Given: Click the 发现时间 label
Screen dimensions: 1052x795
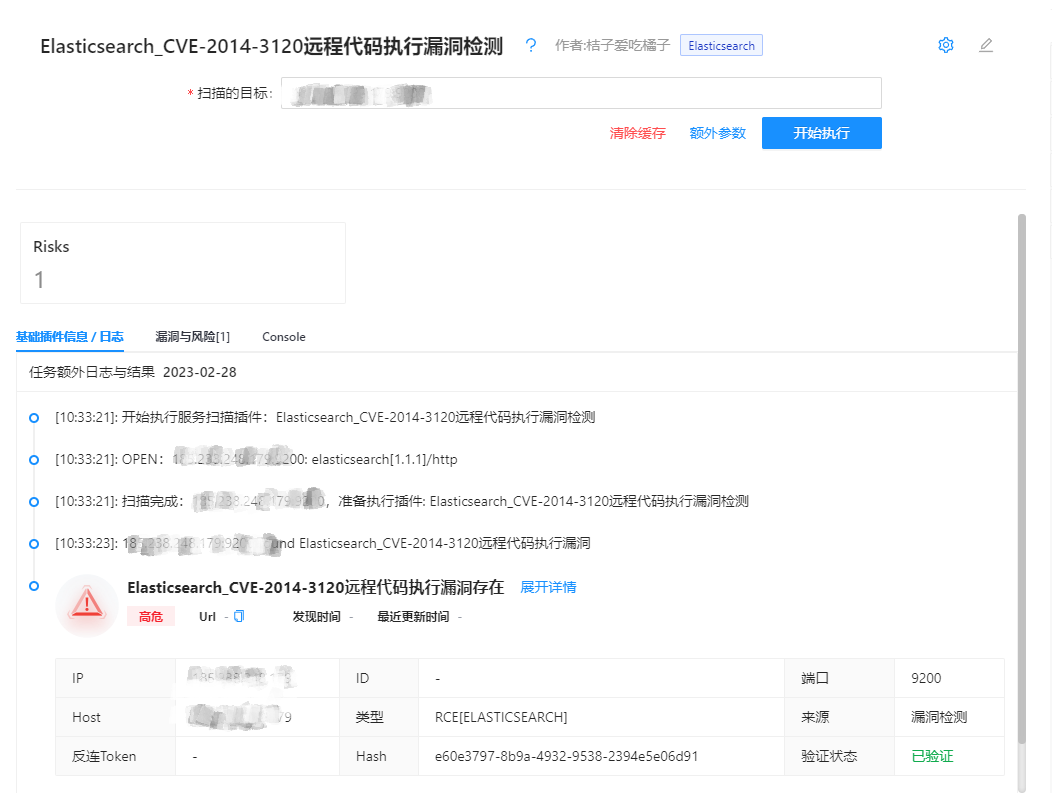Looking at the screenshot, I should (x=316, y=617).
